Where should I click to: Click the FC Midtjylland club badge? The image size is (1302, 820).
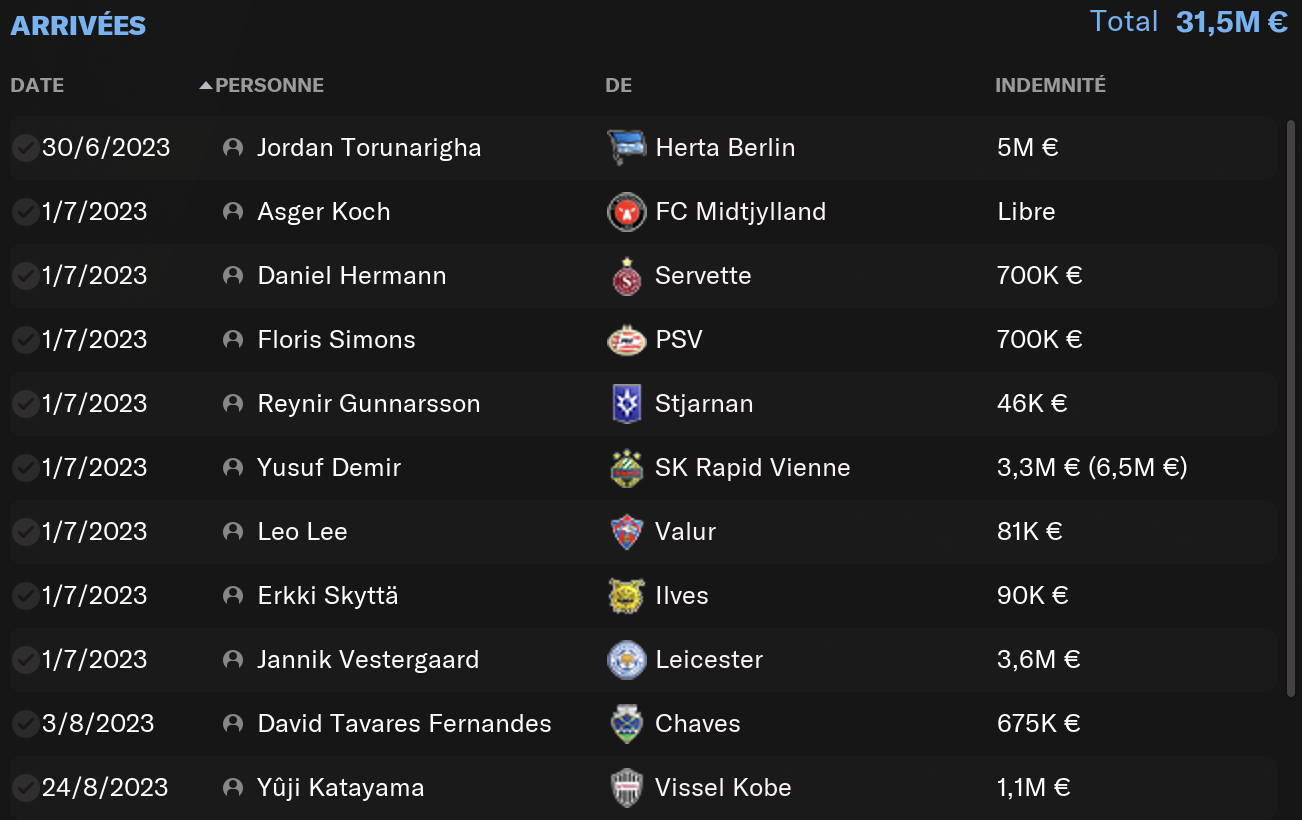coord(627,212)
